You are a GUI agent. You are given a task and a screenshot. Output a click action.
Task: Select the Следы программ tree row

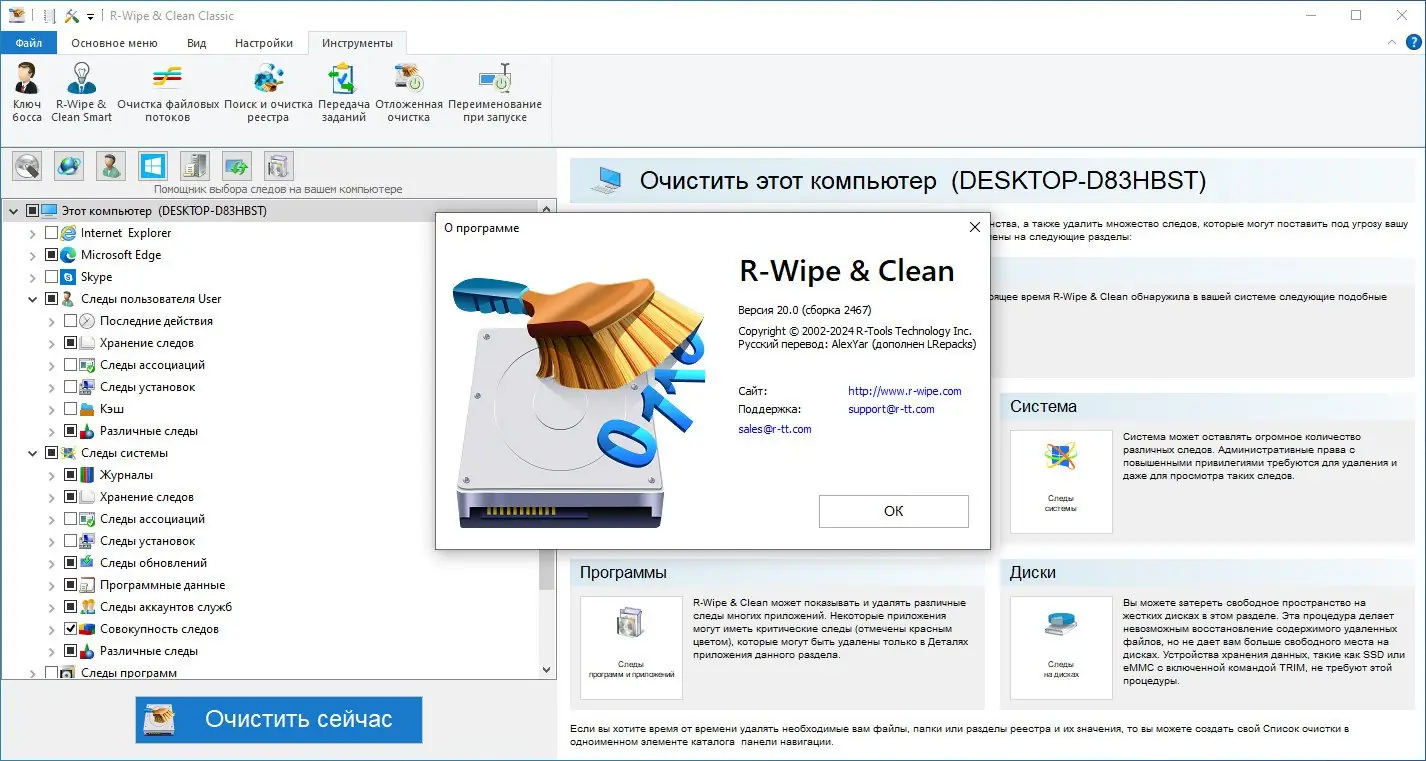(129, 673)
